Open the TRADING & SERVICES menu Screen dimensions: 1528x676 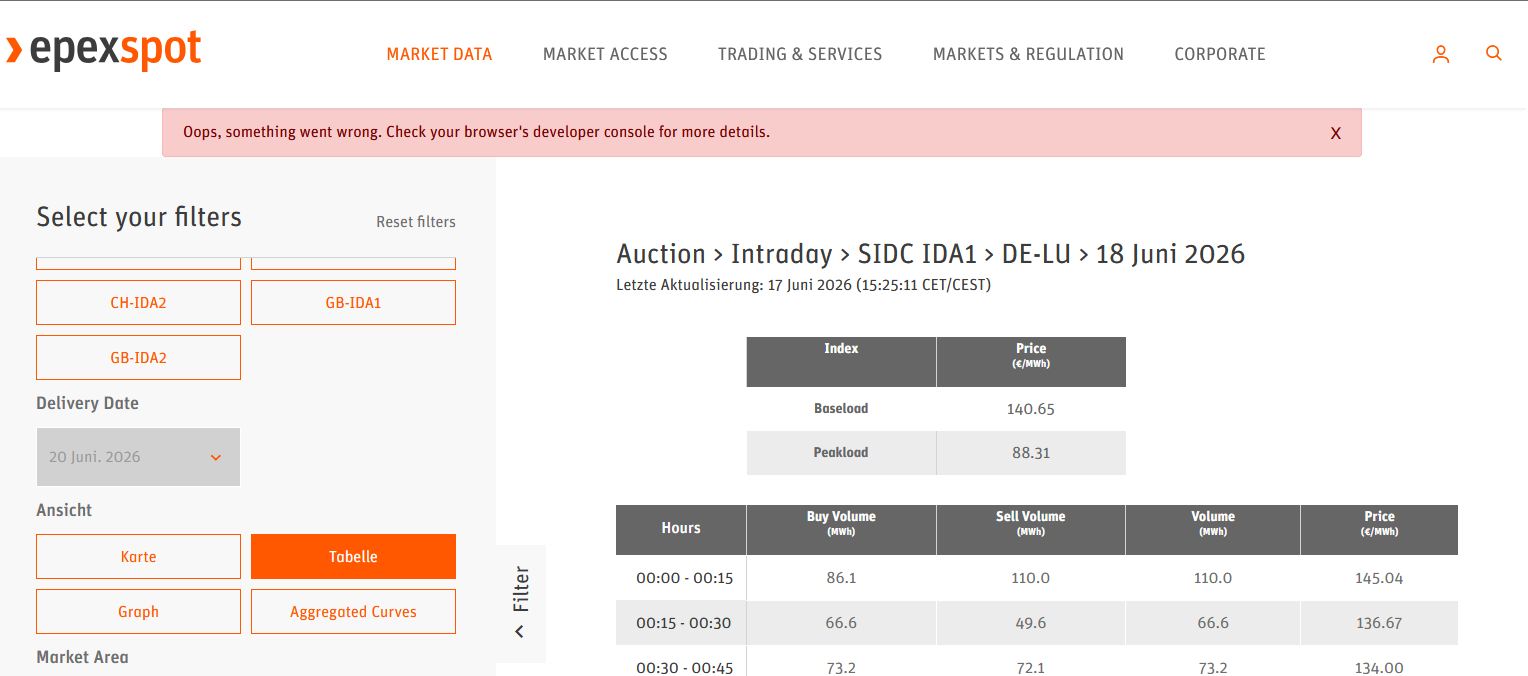point(800,54)
